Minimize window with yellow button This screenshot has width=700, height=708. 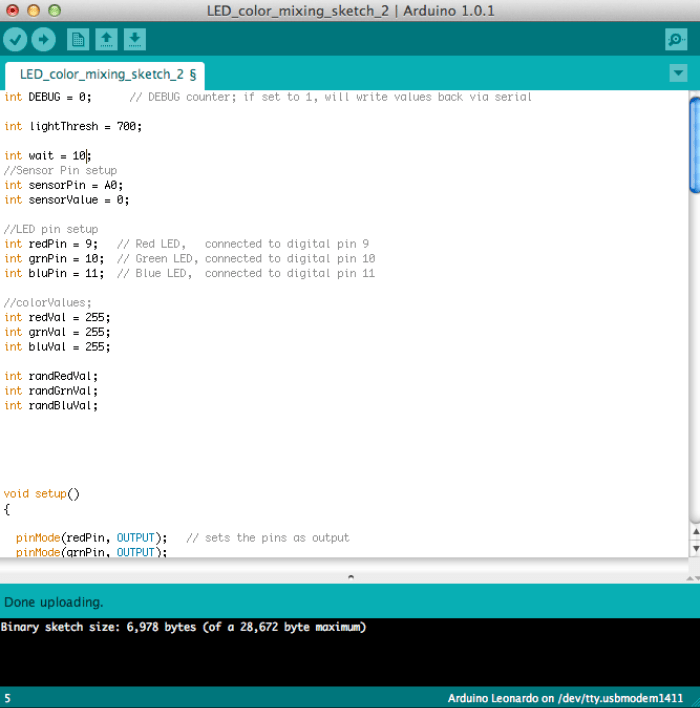[33, 10]
